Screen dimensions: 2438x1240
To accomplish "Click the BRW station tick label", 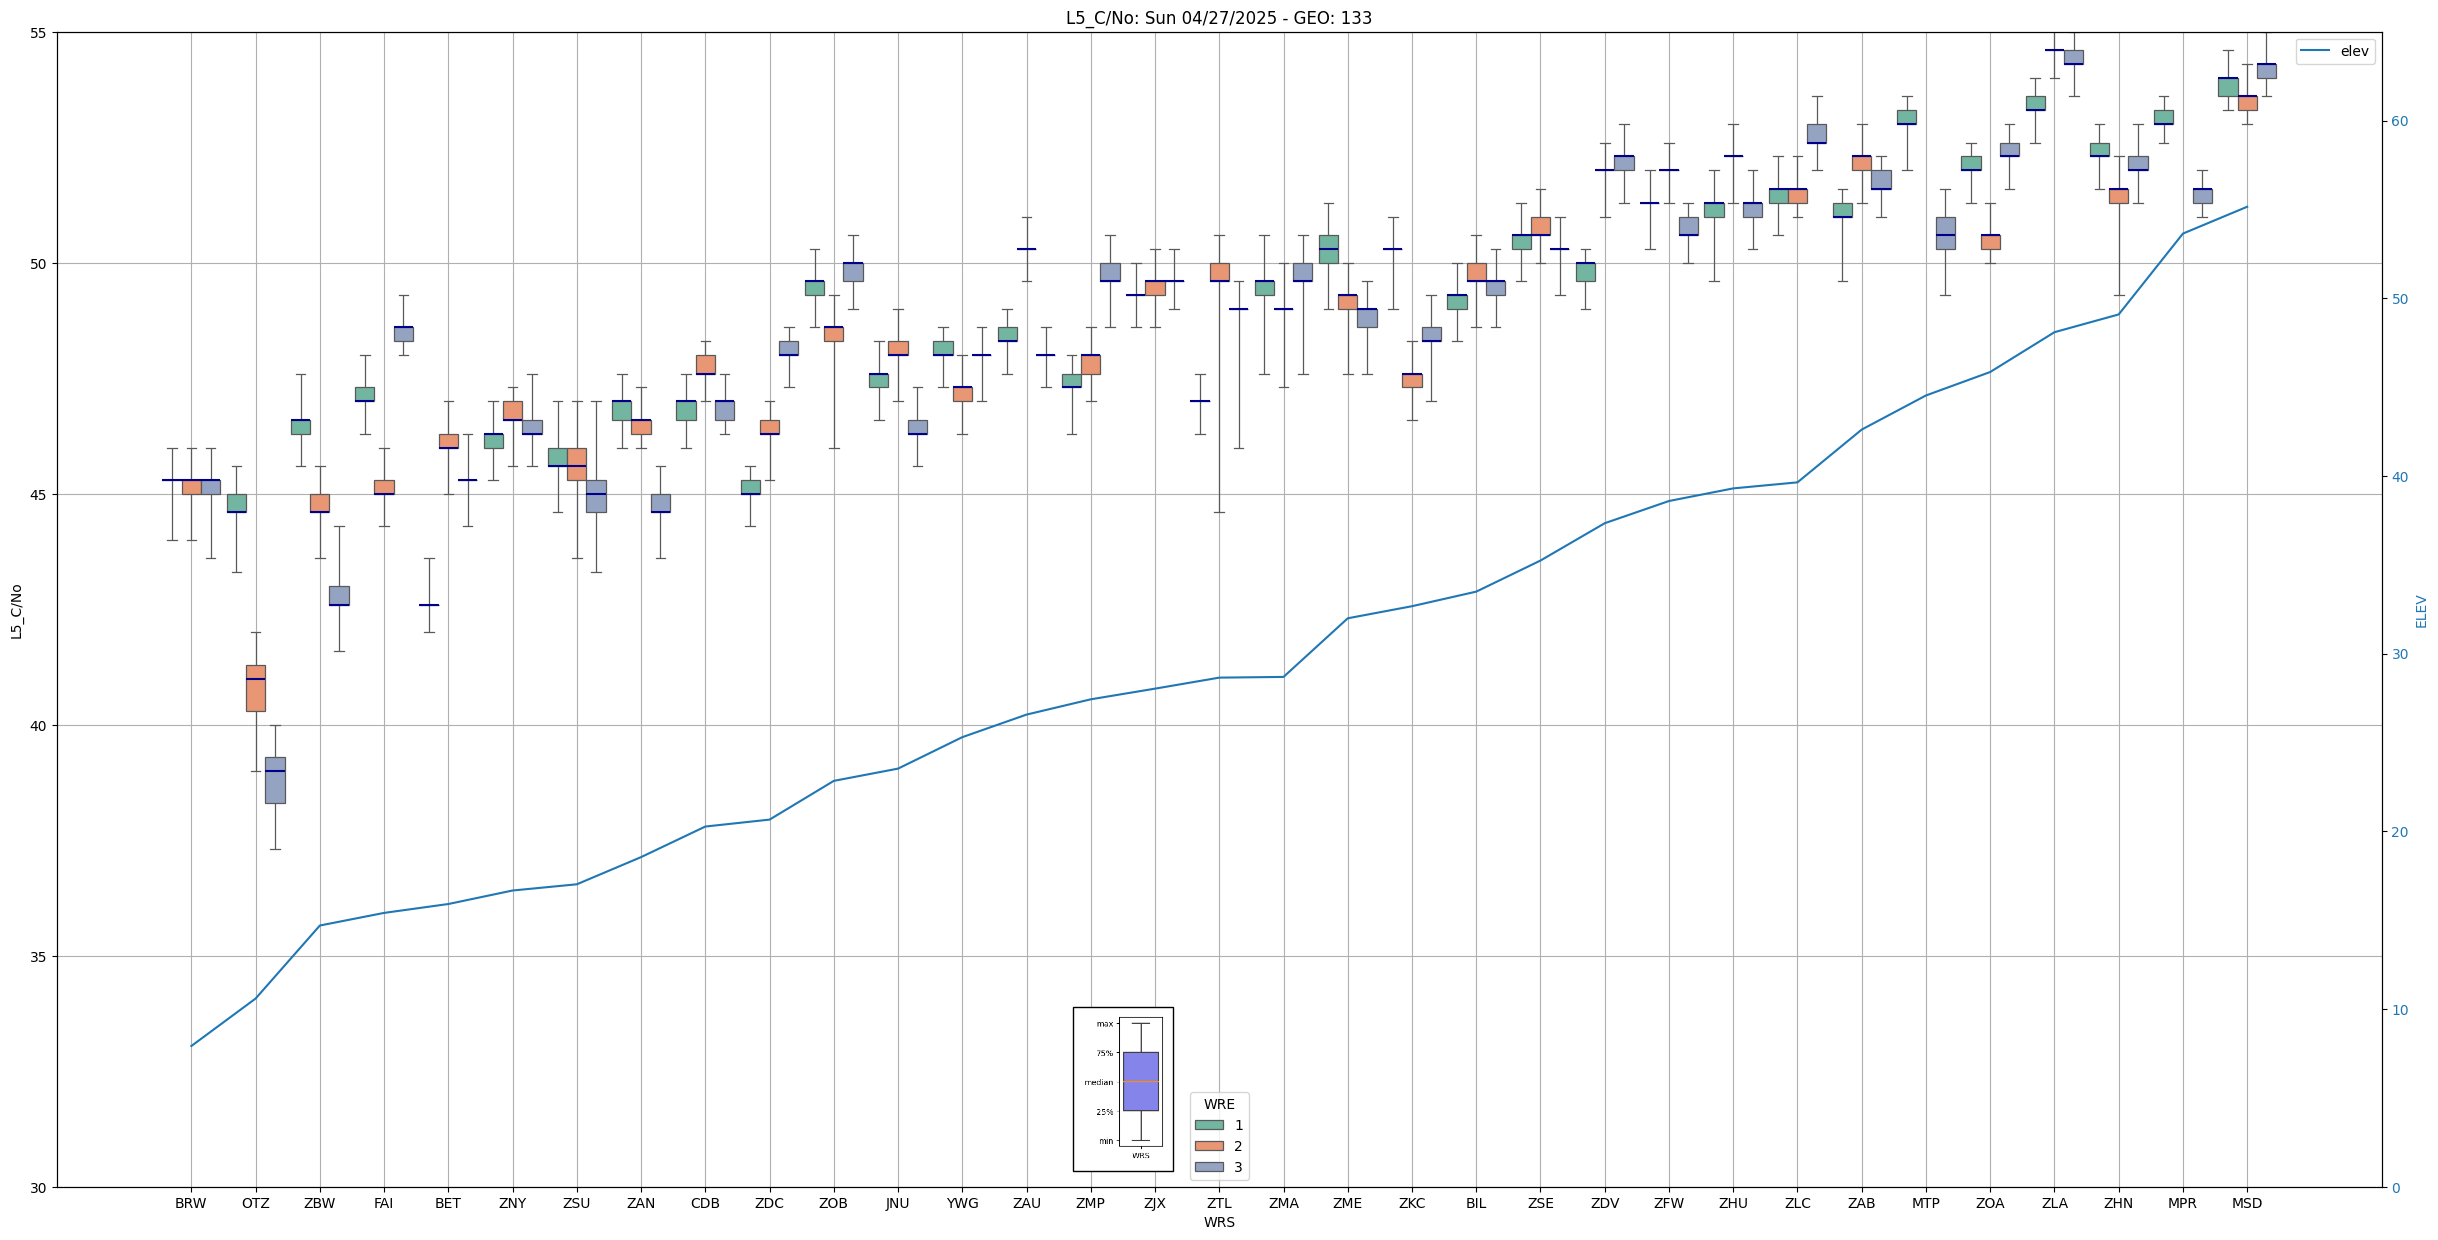I will click(190, 1203).
